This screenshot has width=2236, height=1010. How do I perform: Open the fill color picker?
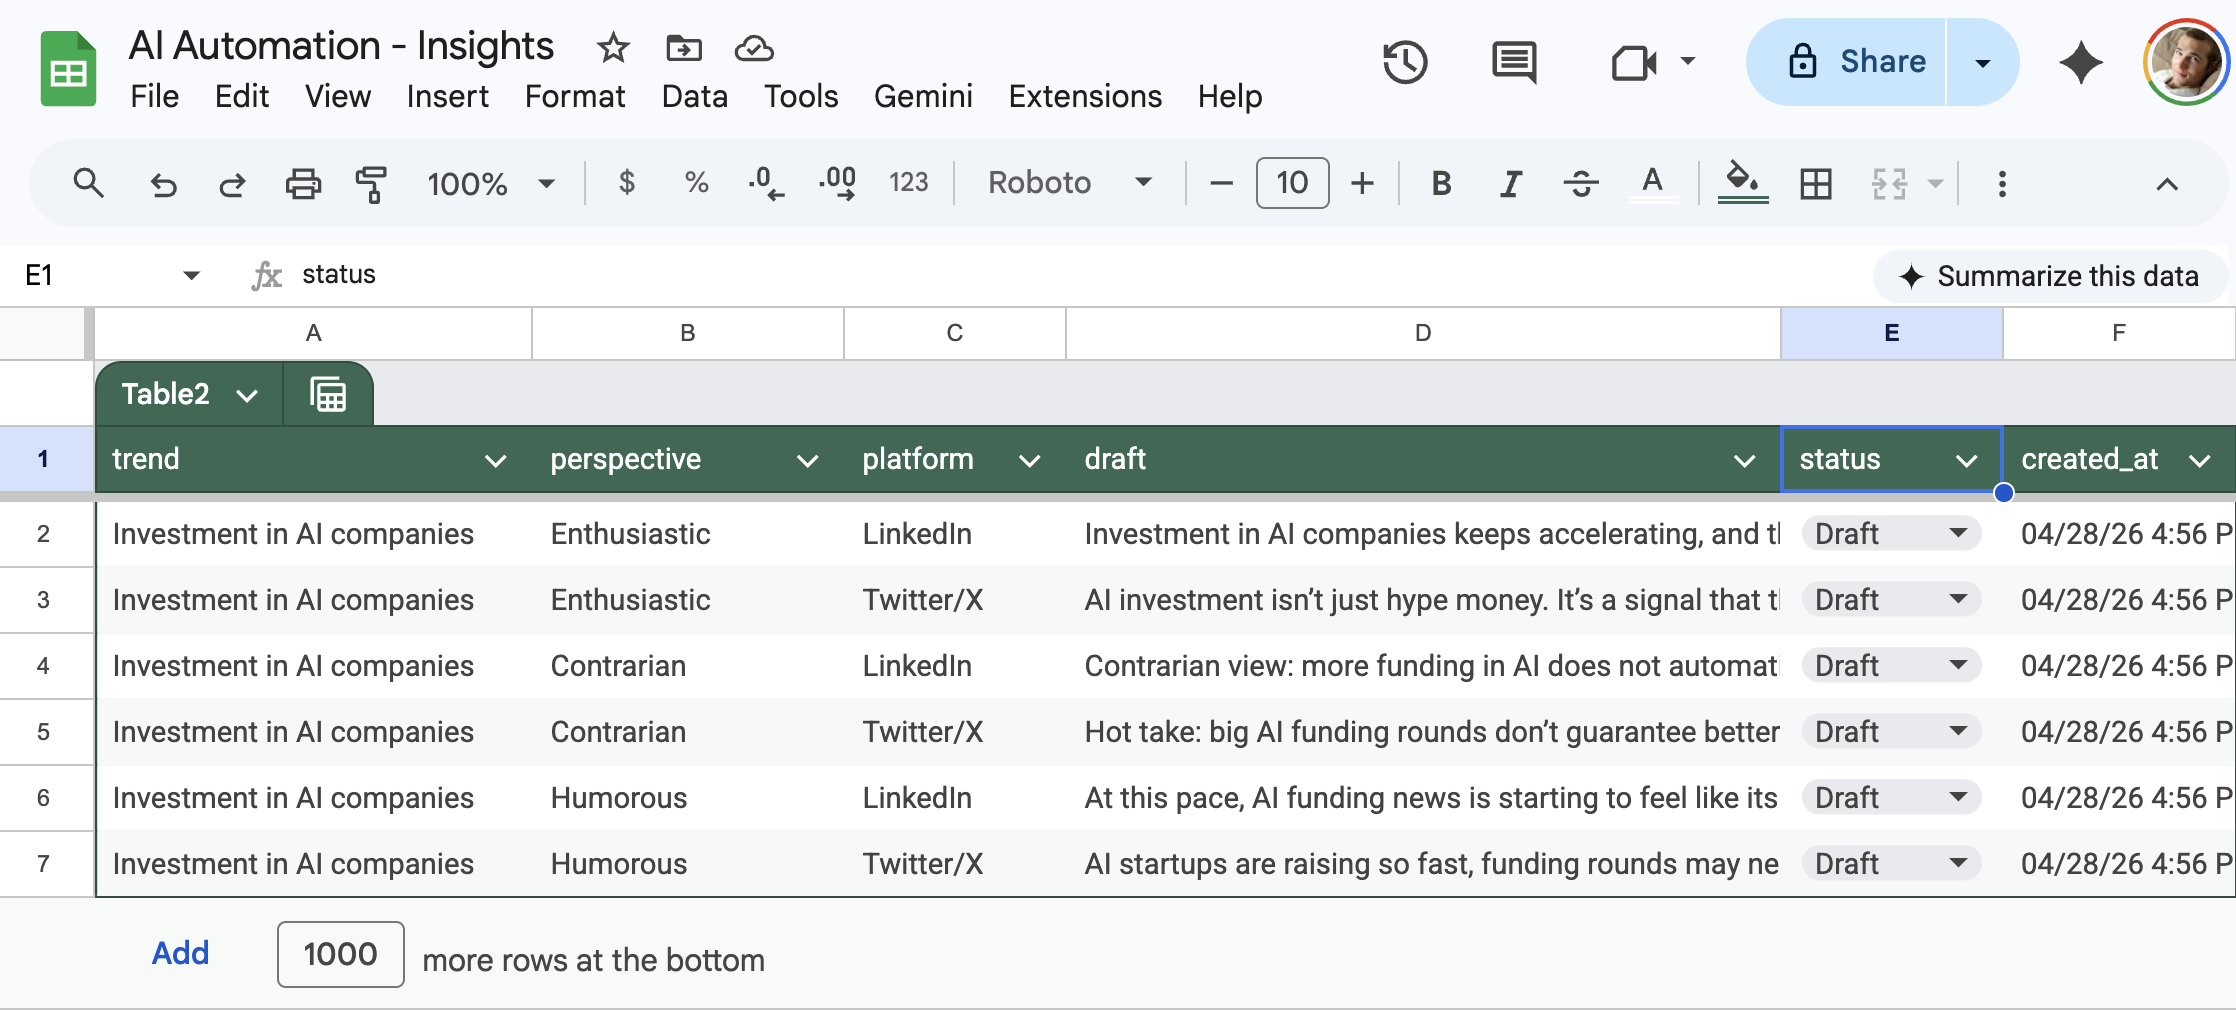click(1743, 184)
